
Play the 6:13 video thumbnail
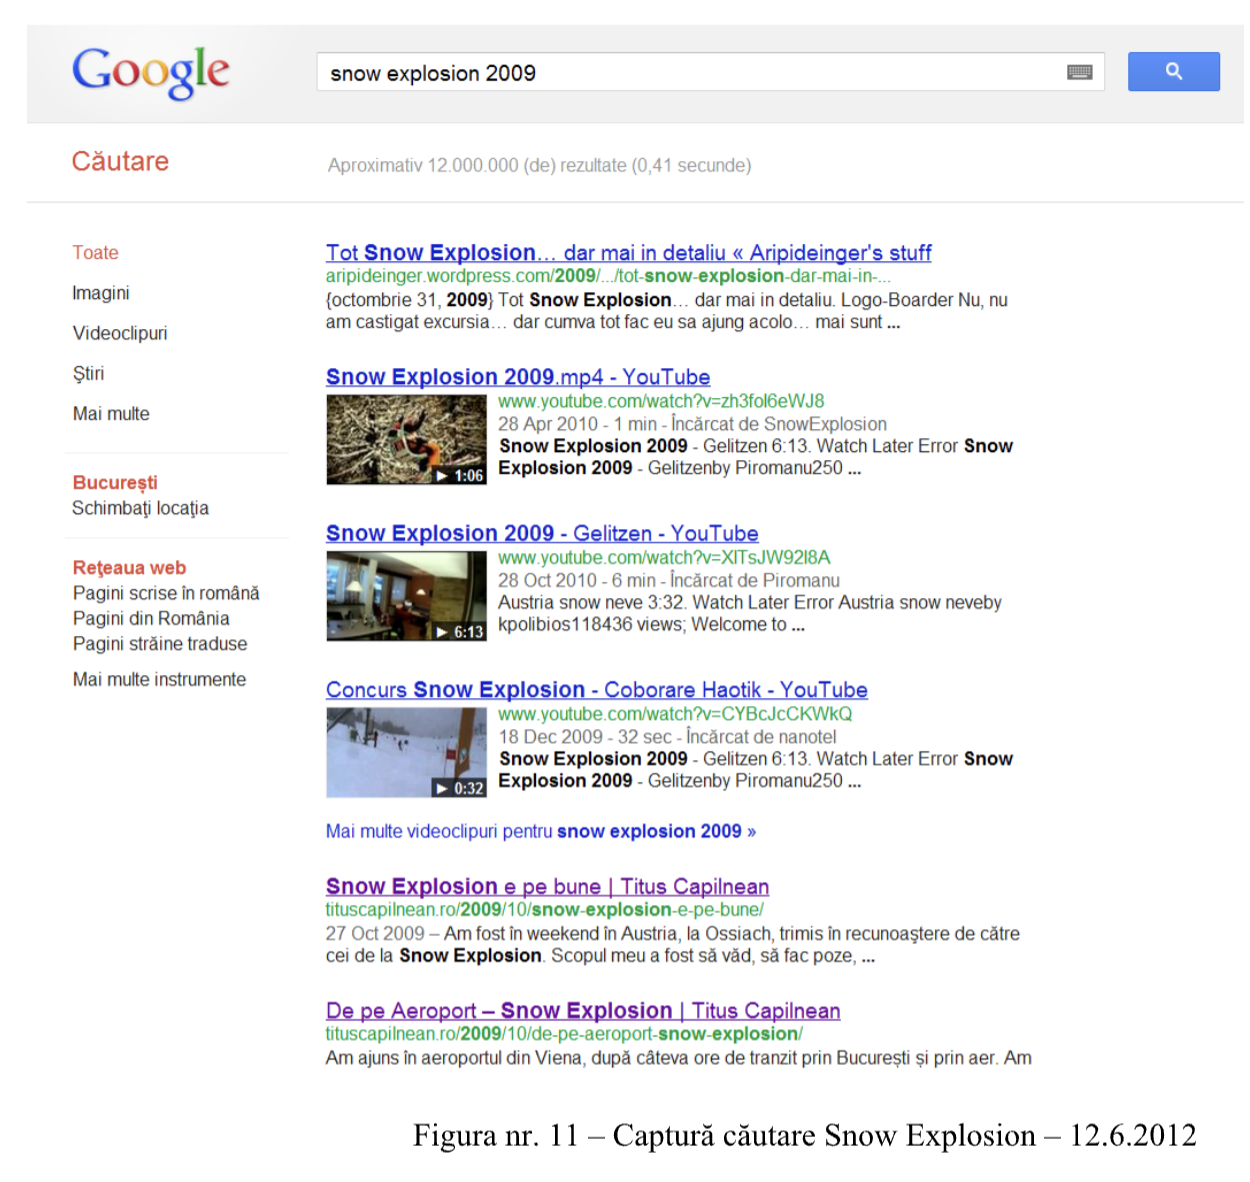point(406,597)
